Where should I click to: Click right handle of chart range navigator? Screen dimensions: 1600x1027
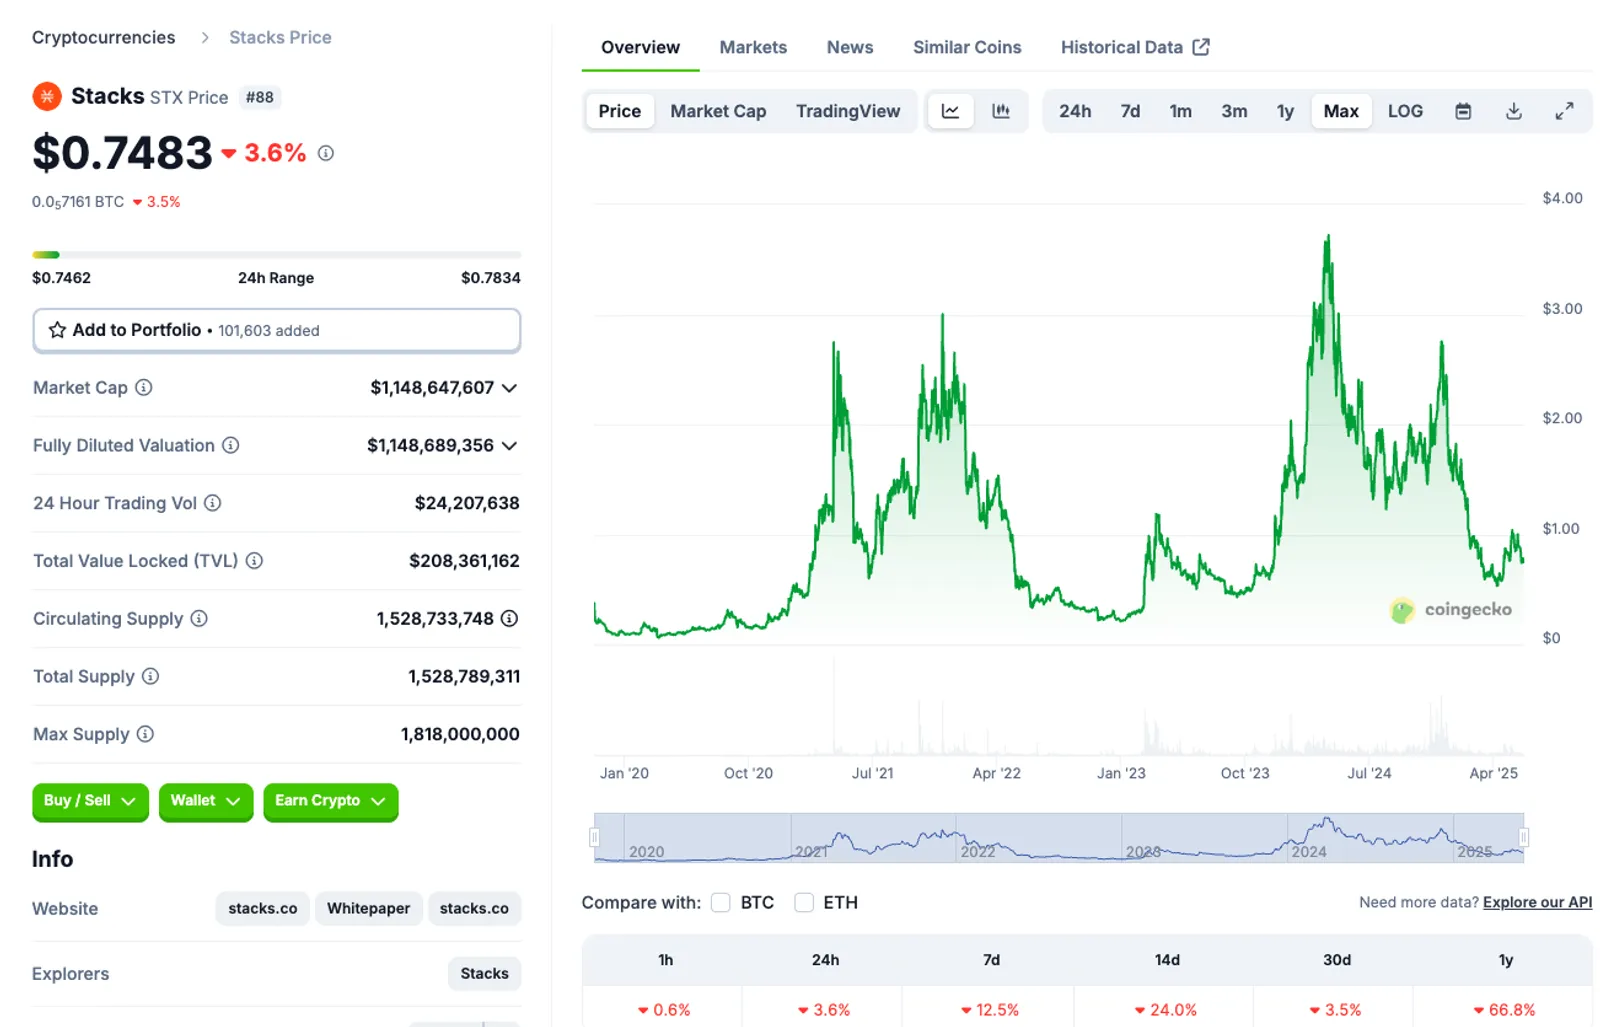tap(1524, 837)
